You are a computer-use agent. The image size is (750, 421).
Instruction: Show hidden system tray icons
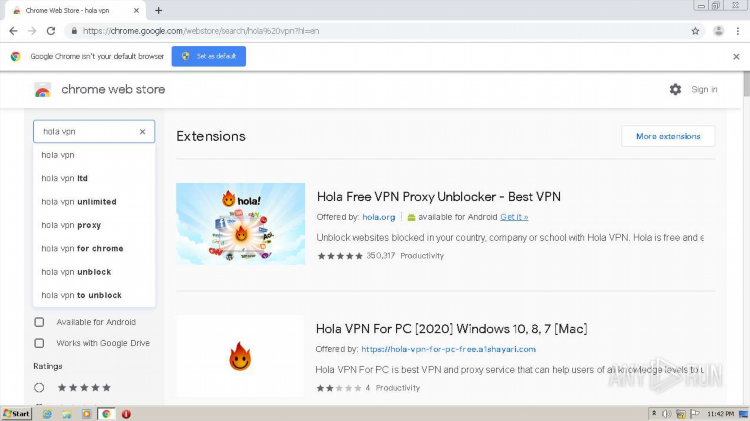tap(653, 414)
